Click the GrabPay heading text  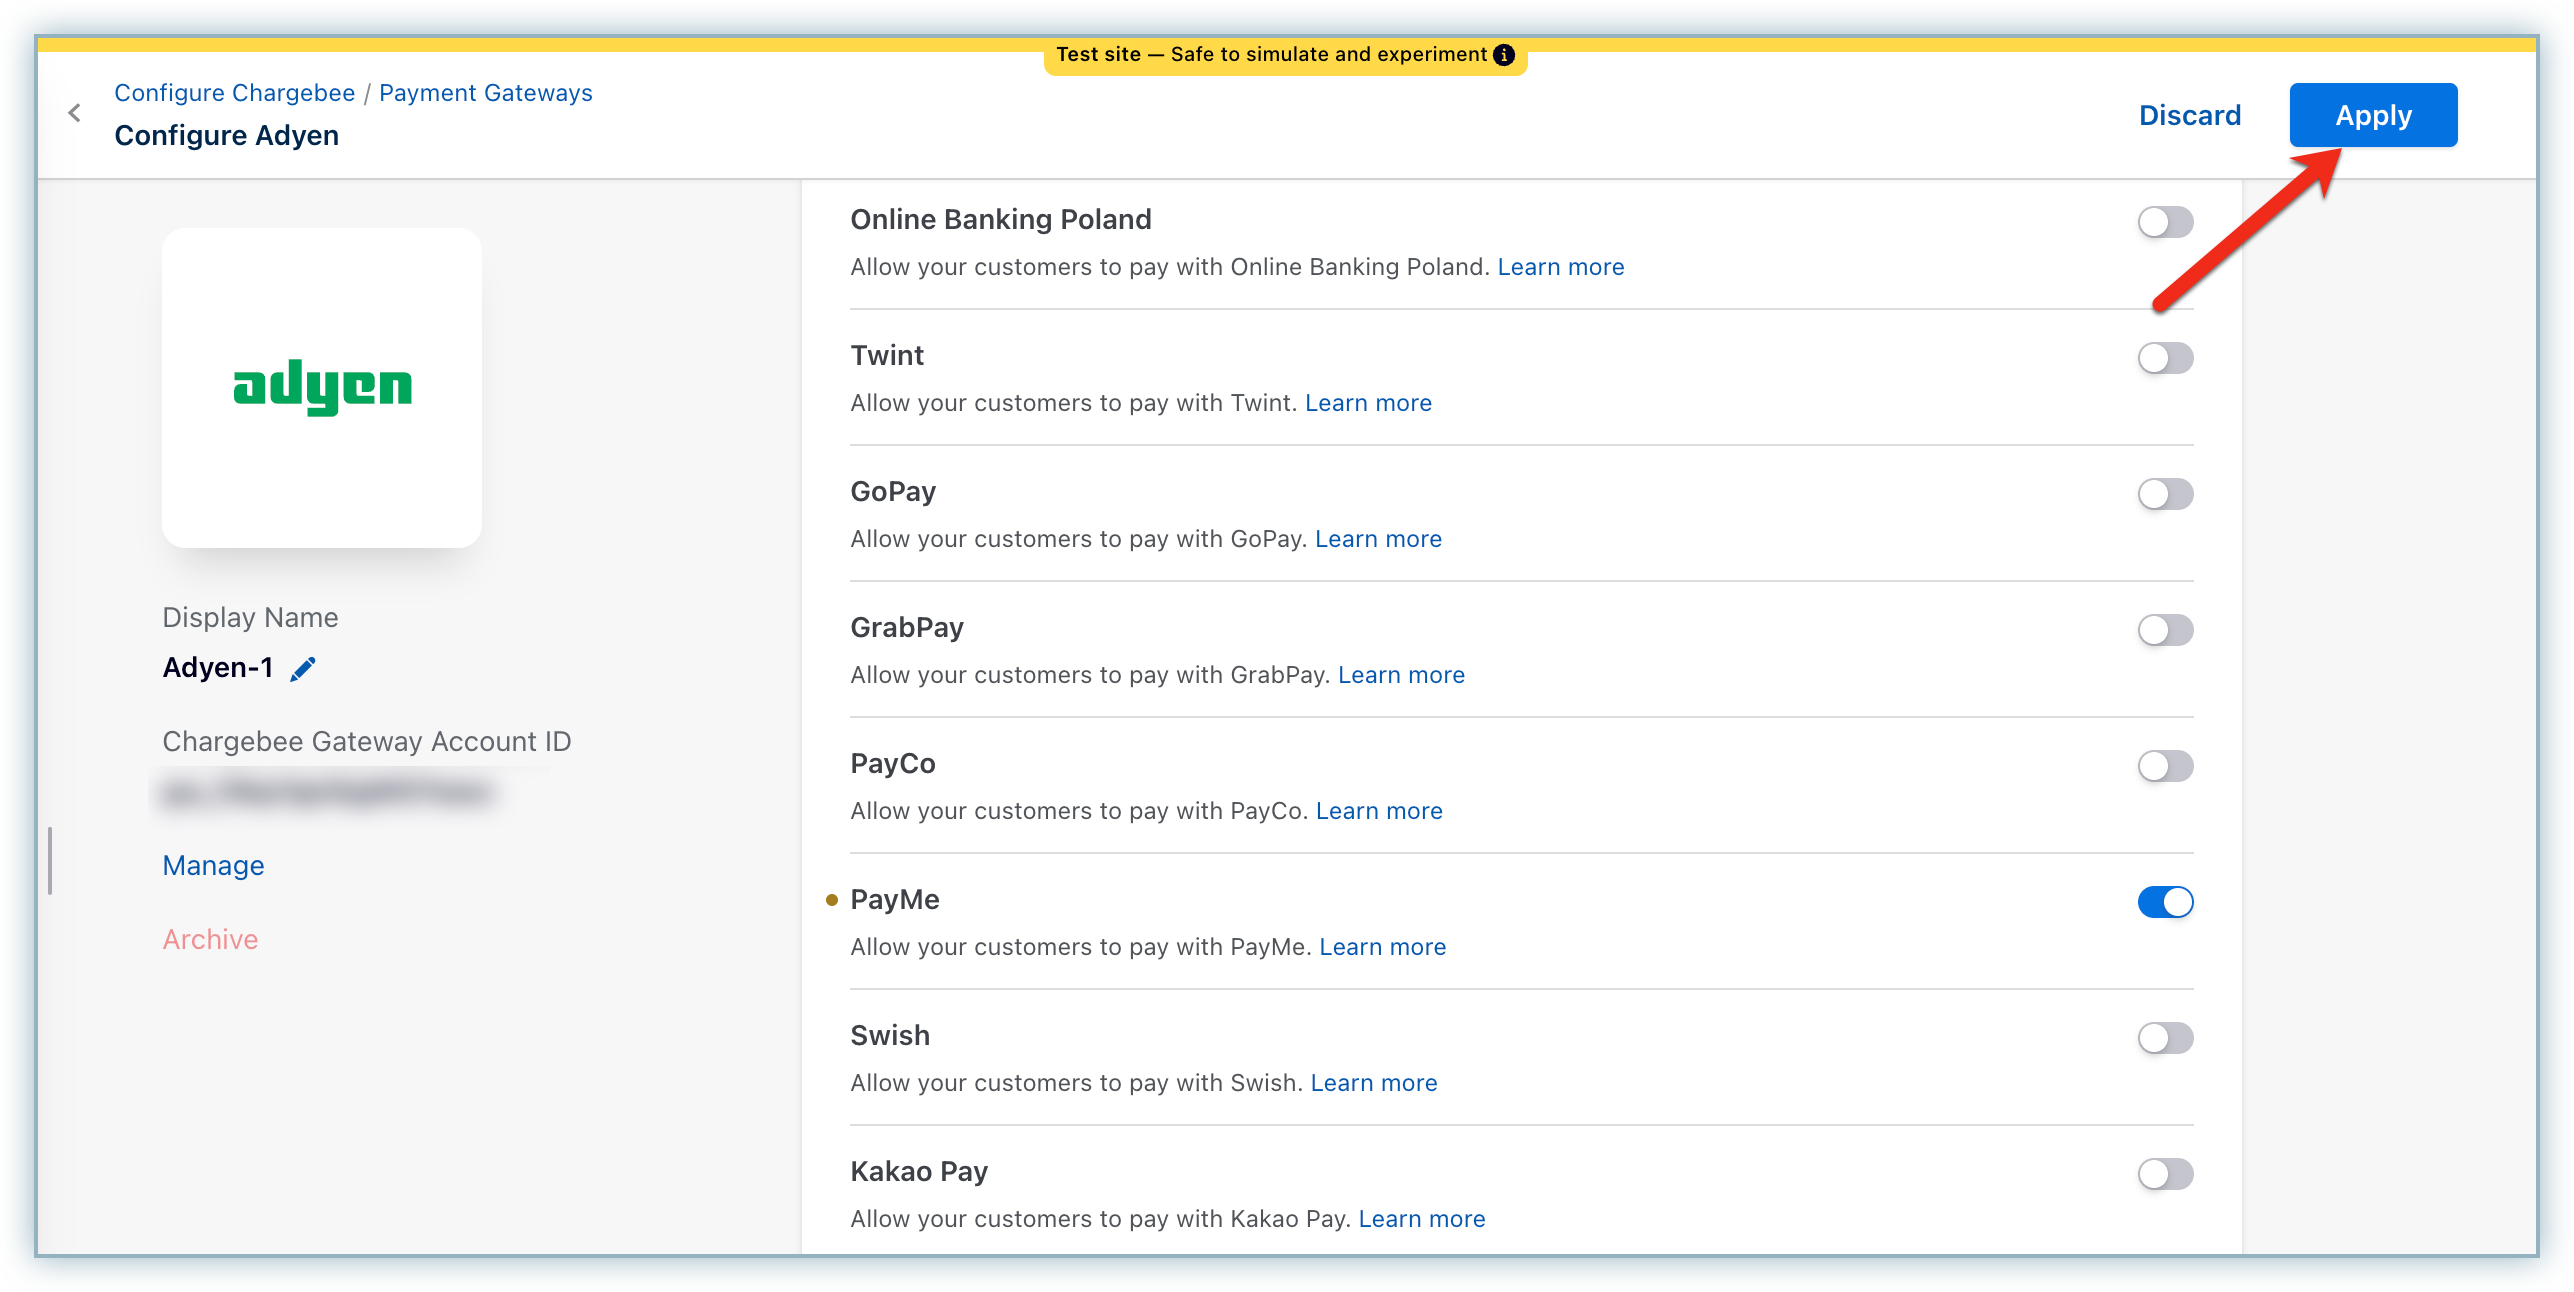(x=907, y=628)
